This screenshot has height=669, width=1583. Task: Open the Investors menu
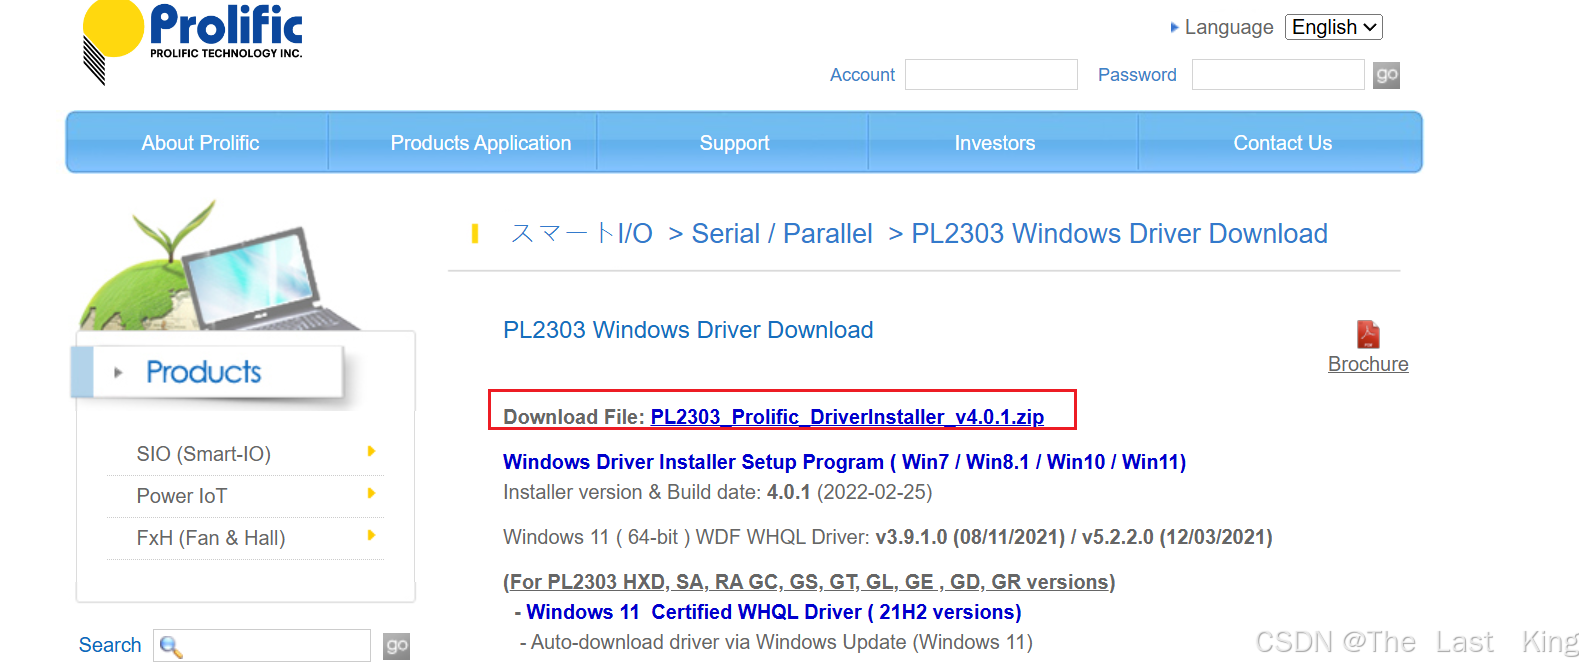click(994, 143)
